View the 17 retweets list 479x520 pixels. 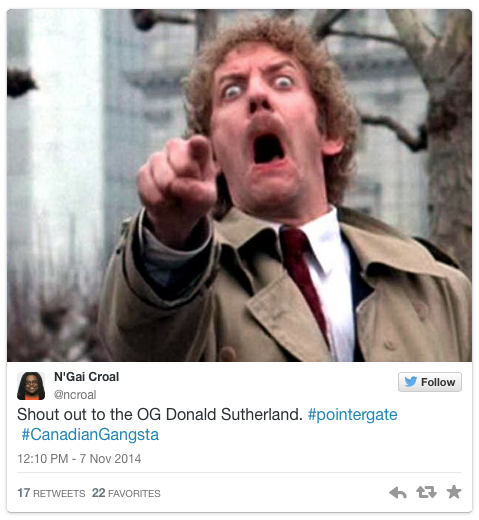coord(51,493)
